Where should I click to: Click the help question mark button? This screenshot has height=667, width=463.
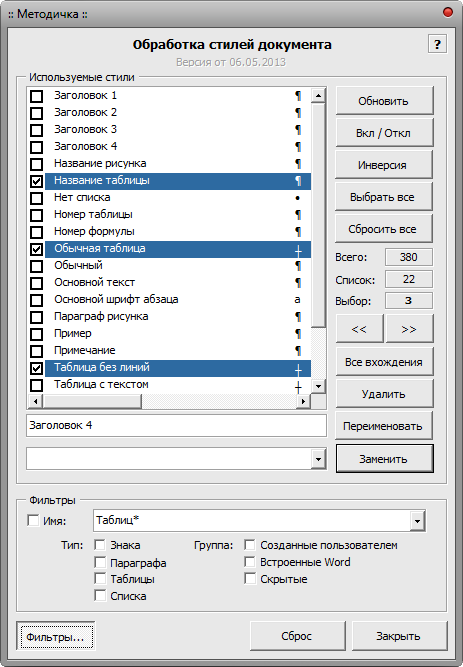(437, 44)
